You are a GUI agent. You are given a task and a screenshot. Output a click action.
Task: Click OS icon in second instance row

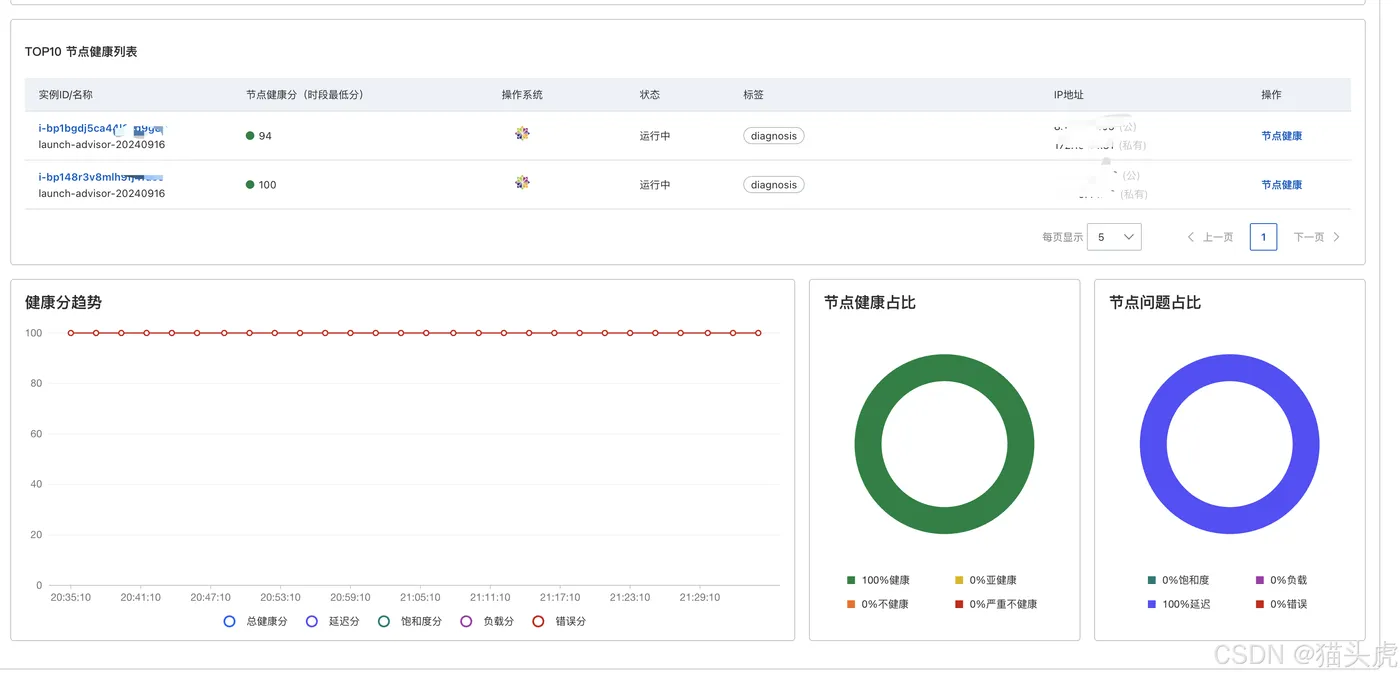[x=522, y=182]
